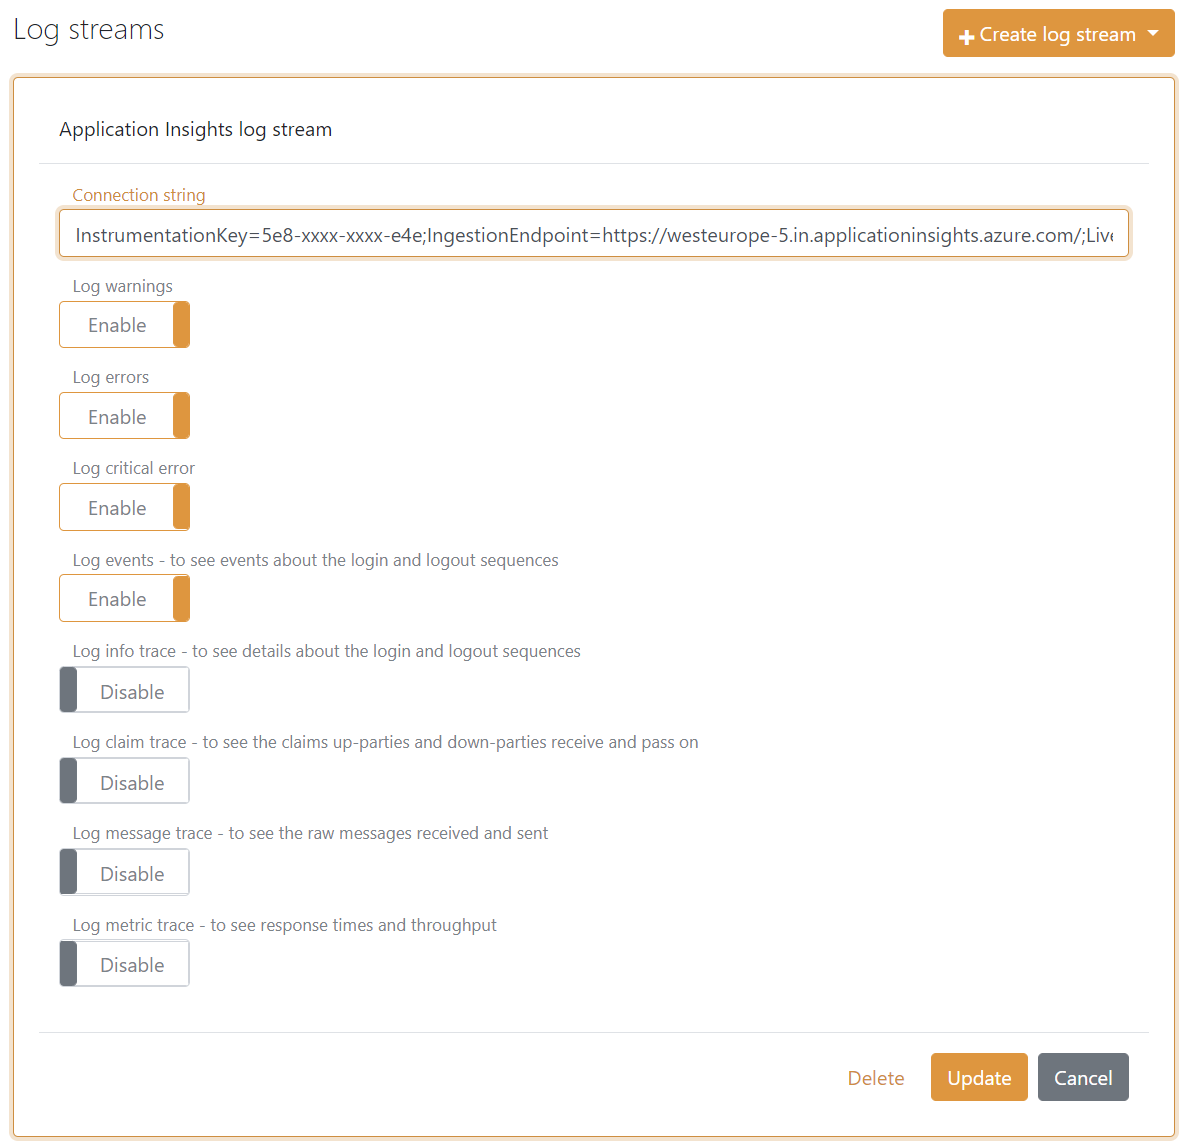Toggle off Log events for login sequences
The height and width of the screenshot is (1148, 1187).
click(124, 598)
